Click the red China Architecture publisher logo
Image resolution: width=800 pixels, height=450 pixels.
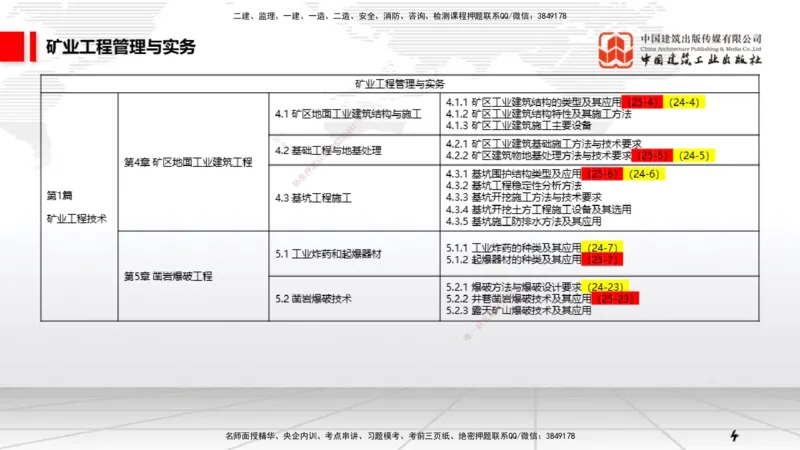coord(616,49)
